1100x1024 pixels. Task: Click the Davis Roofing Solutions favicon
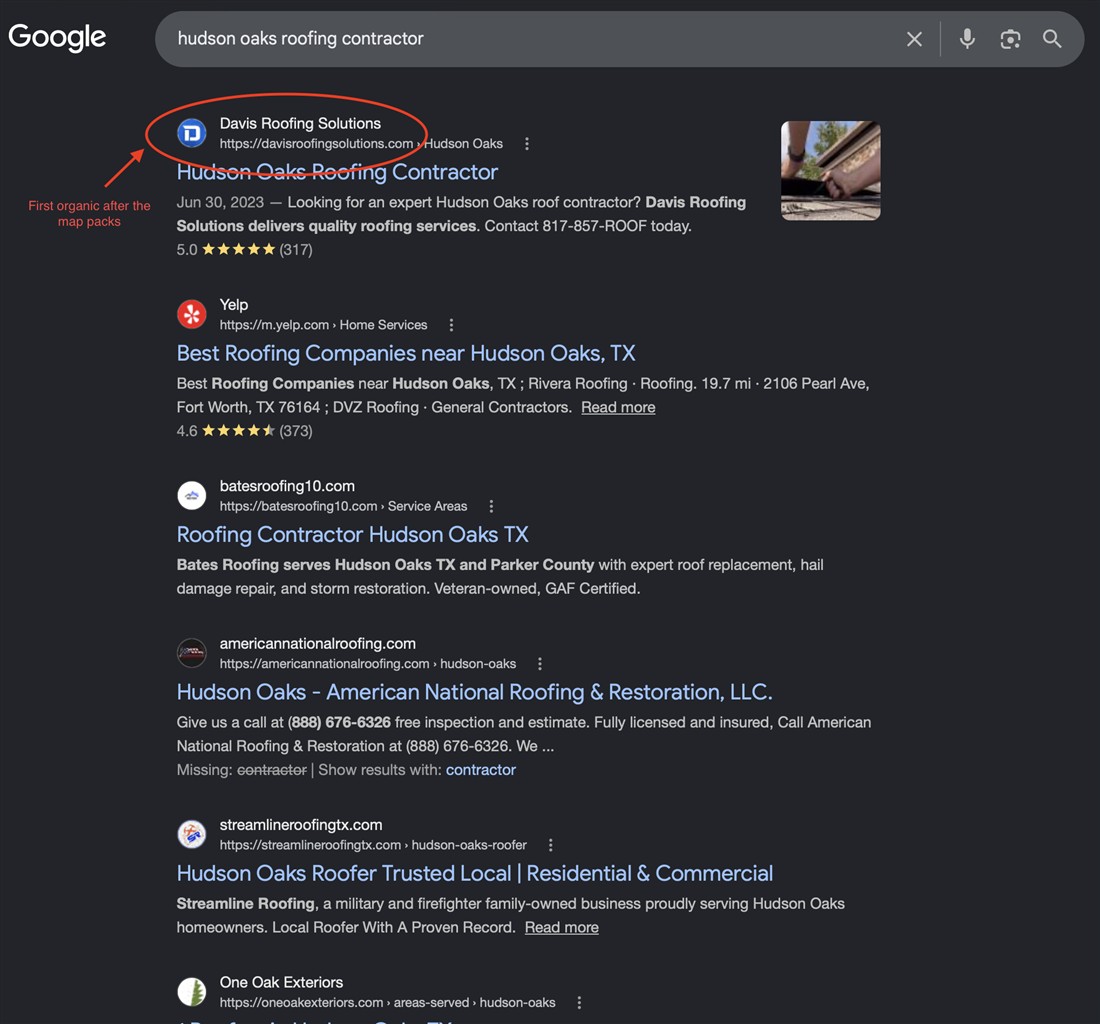tap(192, 133)
